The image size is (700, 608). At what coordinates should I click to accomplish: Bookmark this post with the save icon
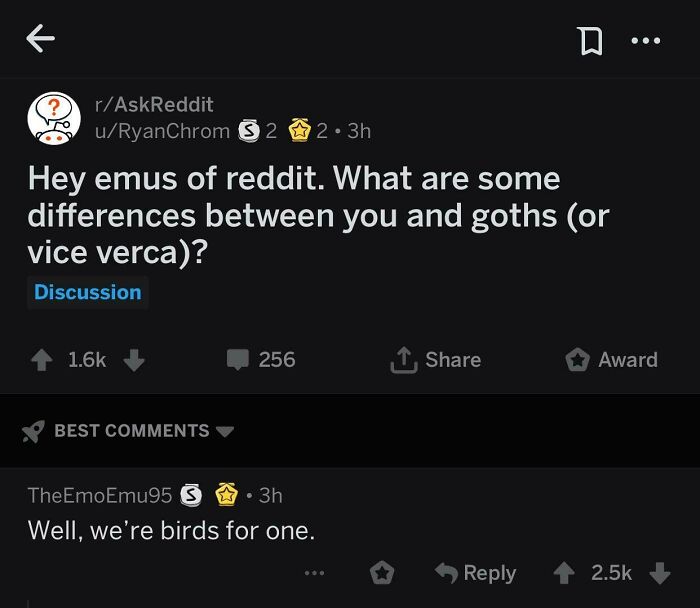[x=591, y=41]
